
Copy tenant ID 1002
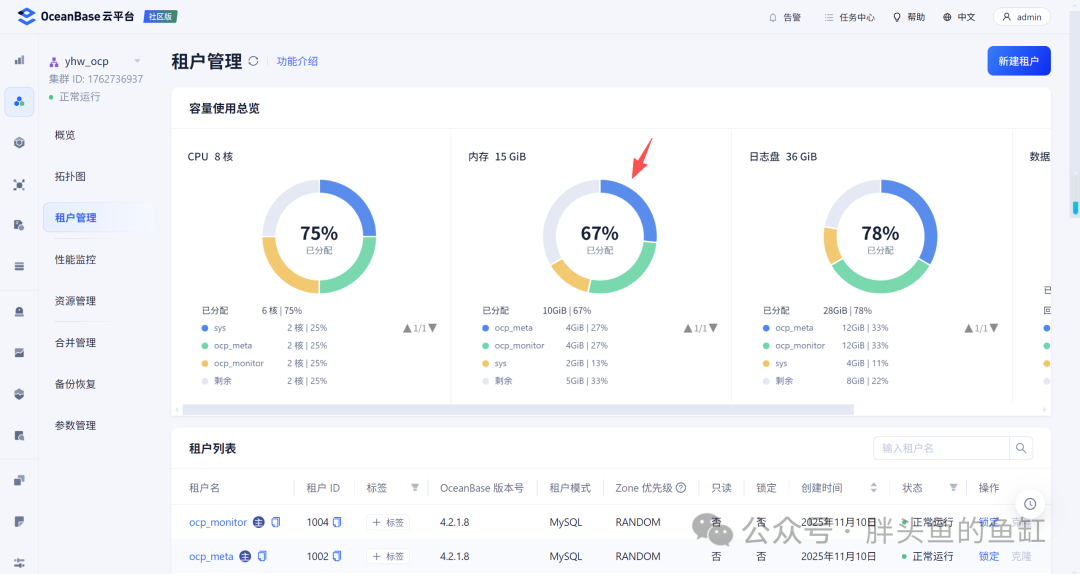tap(337, 556)
